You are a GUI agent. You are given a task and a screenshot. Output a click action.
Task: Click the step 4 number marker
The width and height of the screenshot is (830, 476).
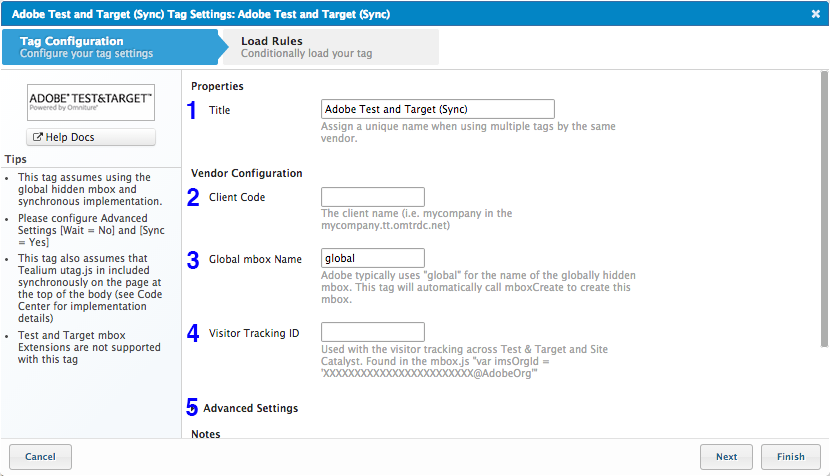[x=193, y=333]
